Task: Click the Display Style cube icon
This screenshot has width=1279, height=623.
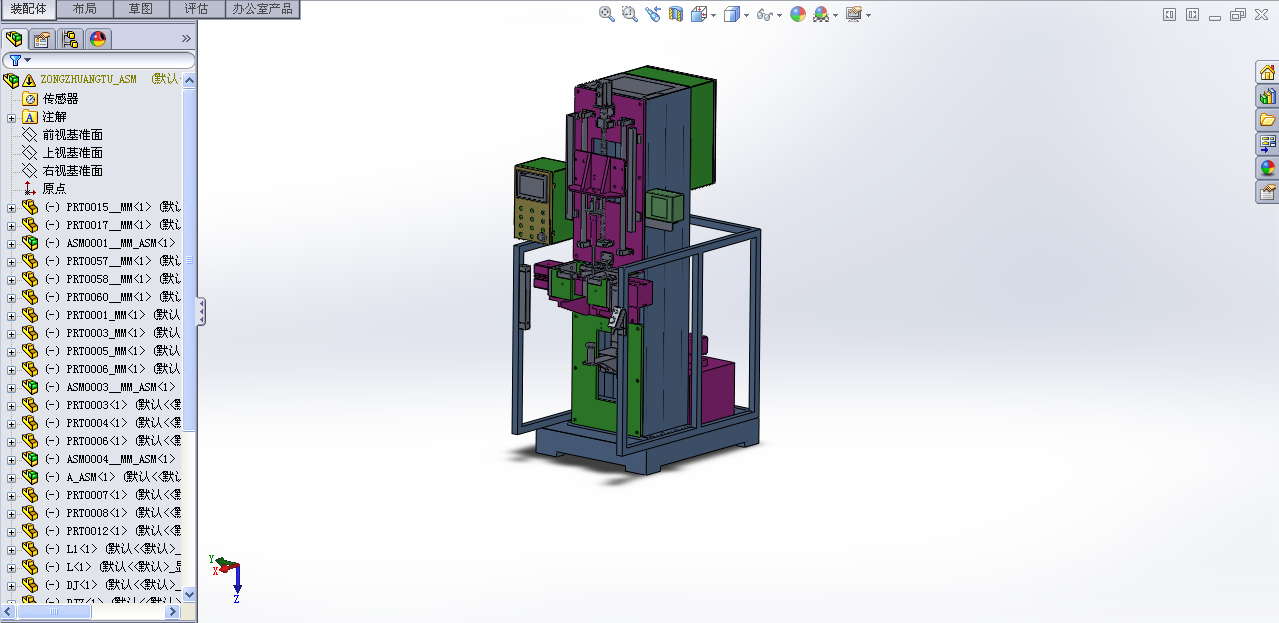Action: 732,14
